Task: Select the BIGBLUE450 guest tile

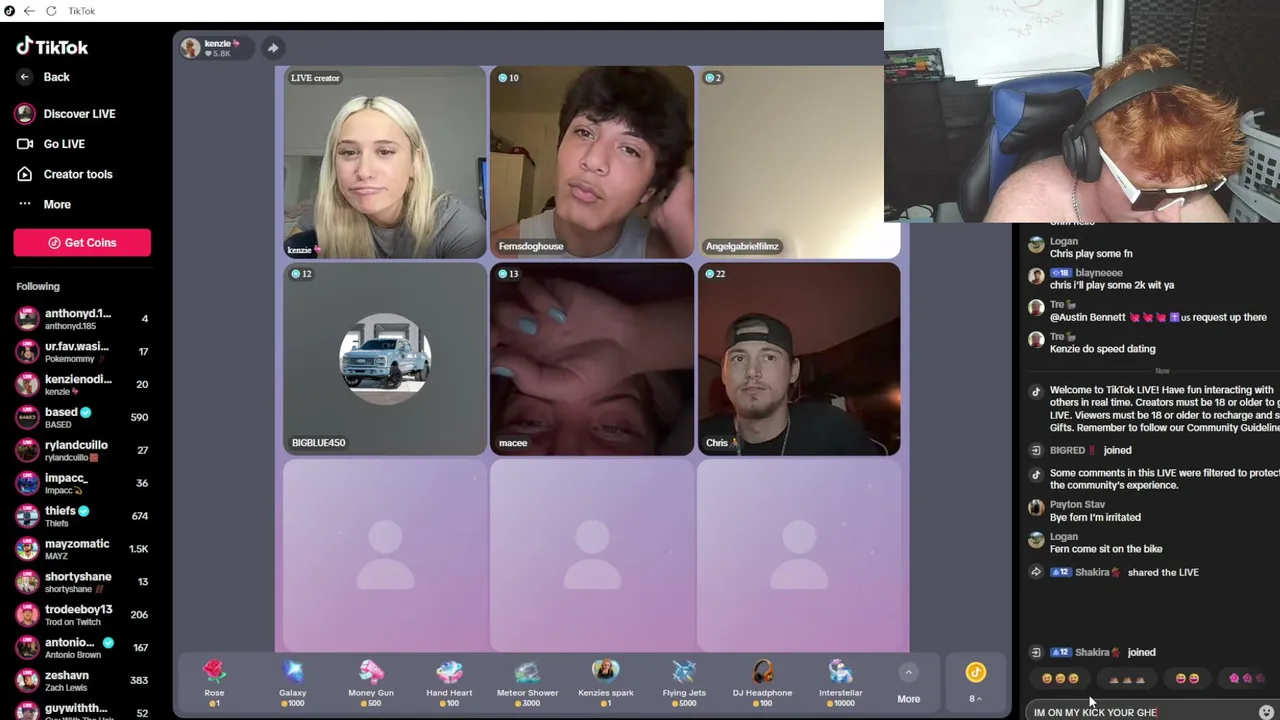Action: click(x=384, y=359)
